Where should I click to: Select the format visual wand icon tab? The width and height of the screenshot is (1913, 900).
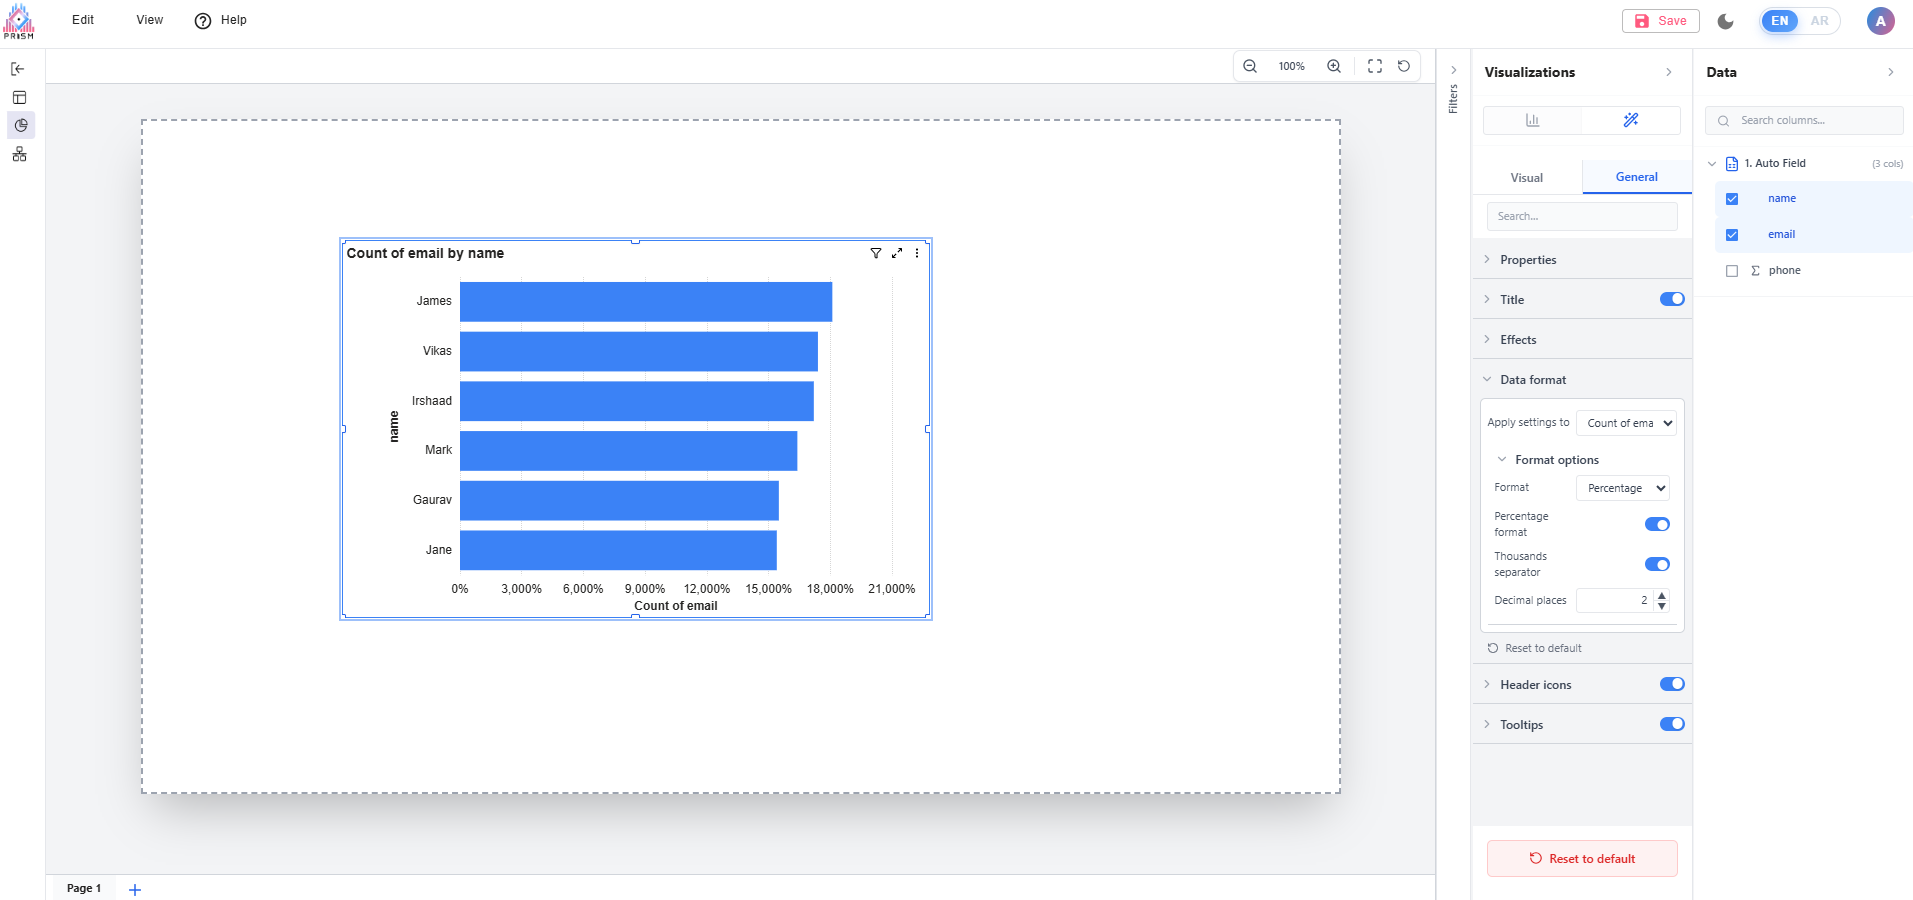[x=1631, y=120]
